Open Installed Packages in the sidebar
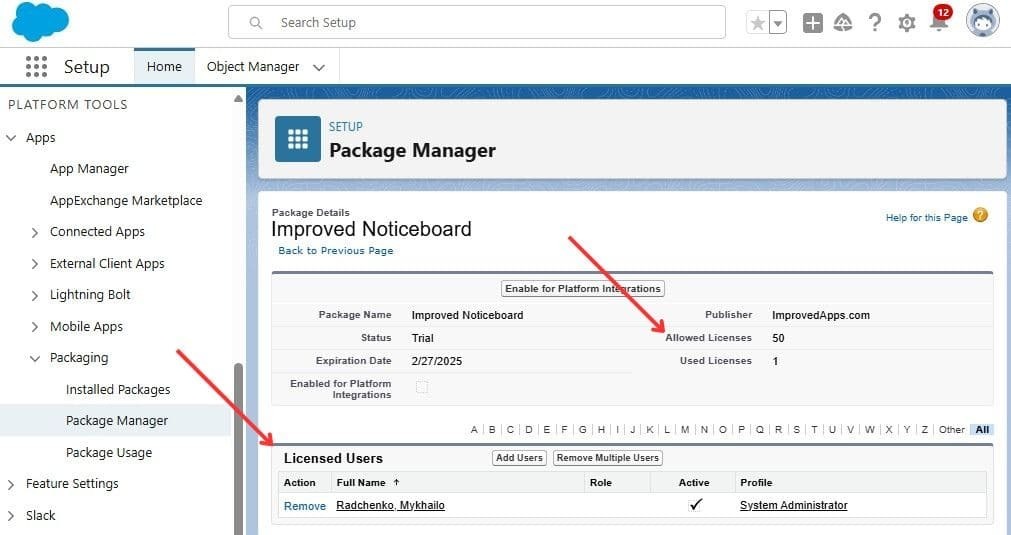 tap(118, 389)
